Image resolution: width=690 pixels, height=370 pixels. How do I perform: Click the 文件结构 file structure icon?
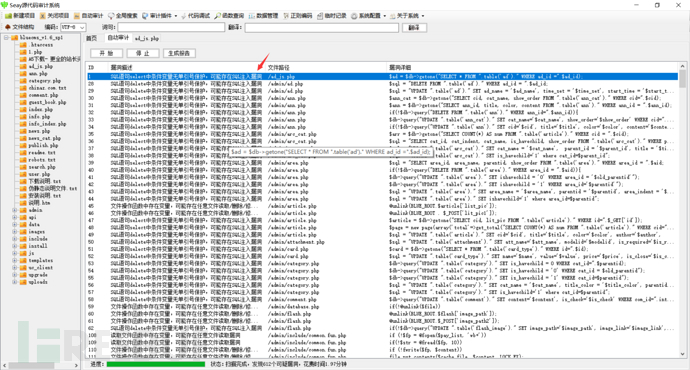[7, 27]
